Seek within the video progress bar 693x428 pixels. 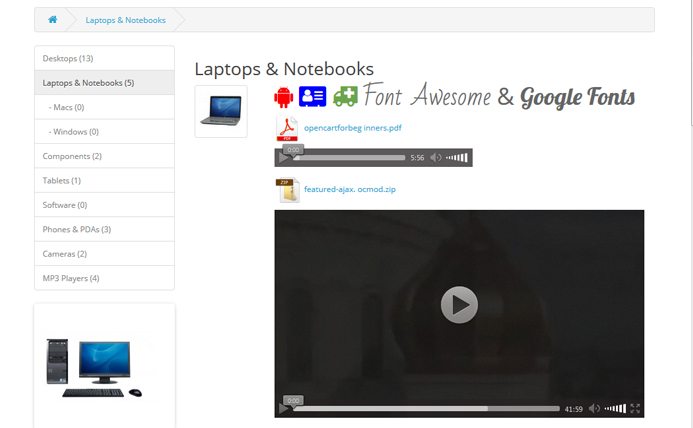coord(426,409)
